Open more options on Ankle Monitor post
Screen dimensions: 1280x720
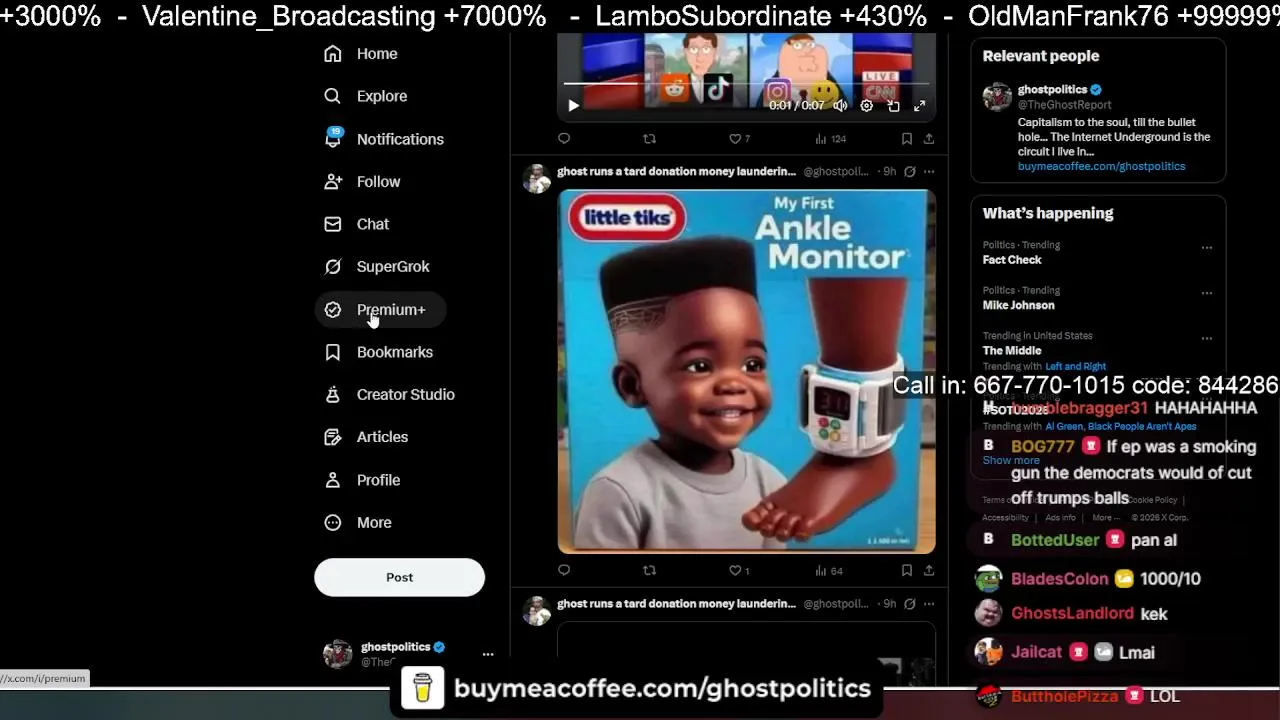point(929,171)
